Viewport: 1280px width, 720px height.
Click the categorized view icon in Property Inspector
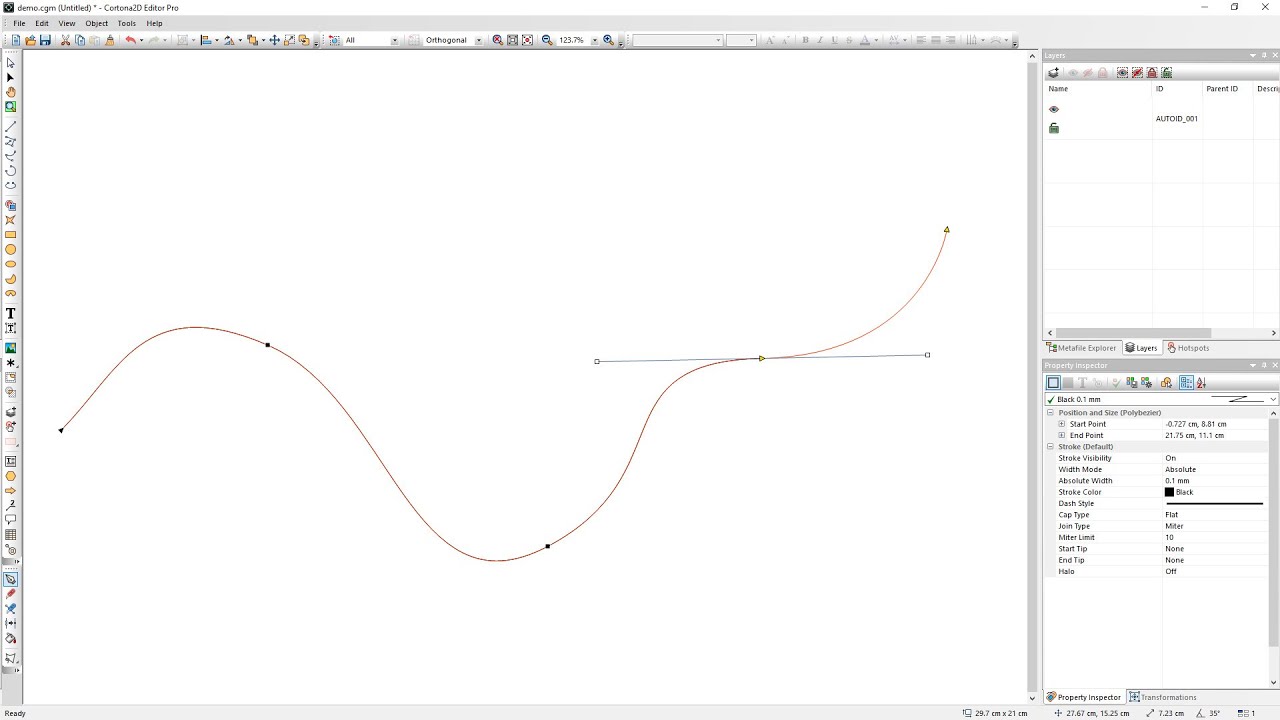coord(1186,382)
